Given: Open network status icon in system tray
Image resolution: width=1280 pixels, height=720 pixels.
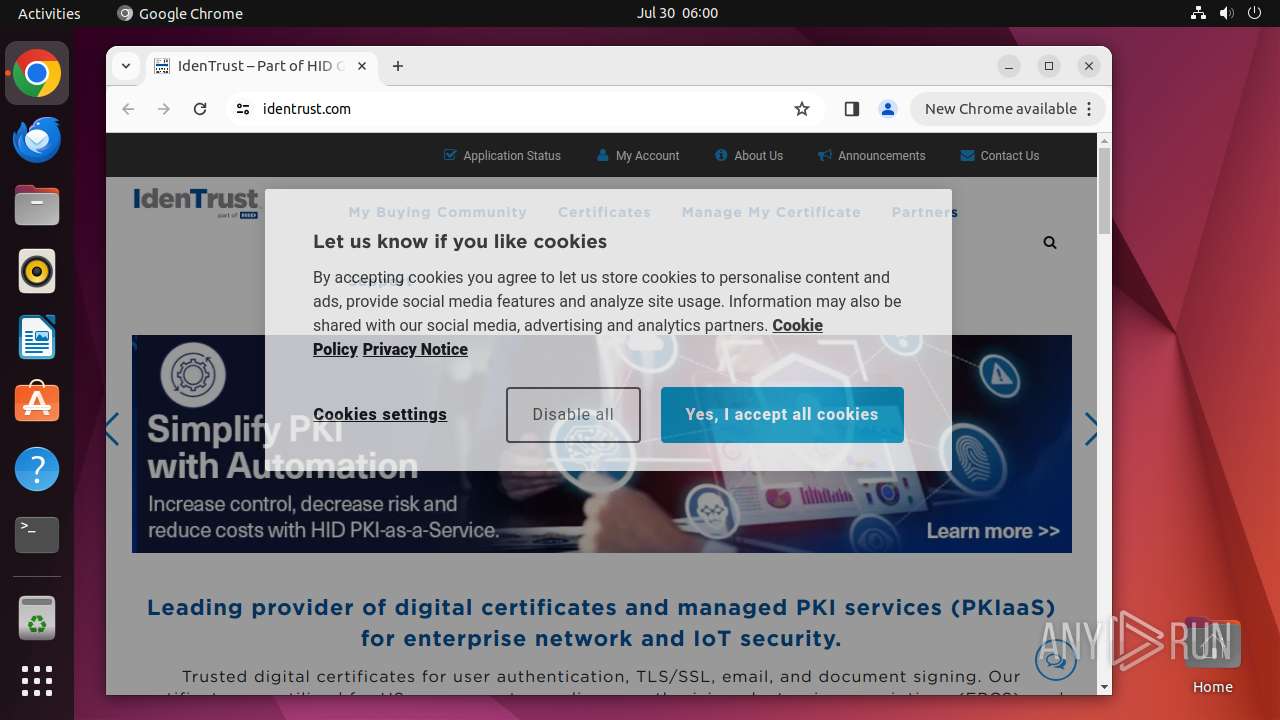Looking at the screenshot, I should 1198,13.
